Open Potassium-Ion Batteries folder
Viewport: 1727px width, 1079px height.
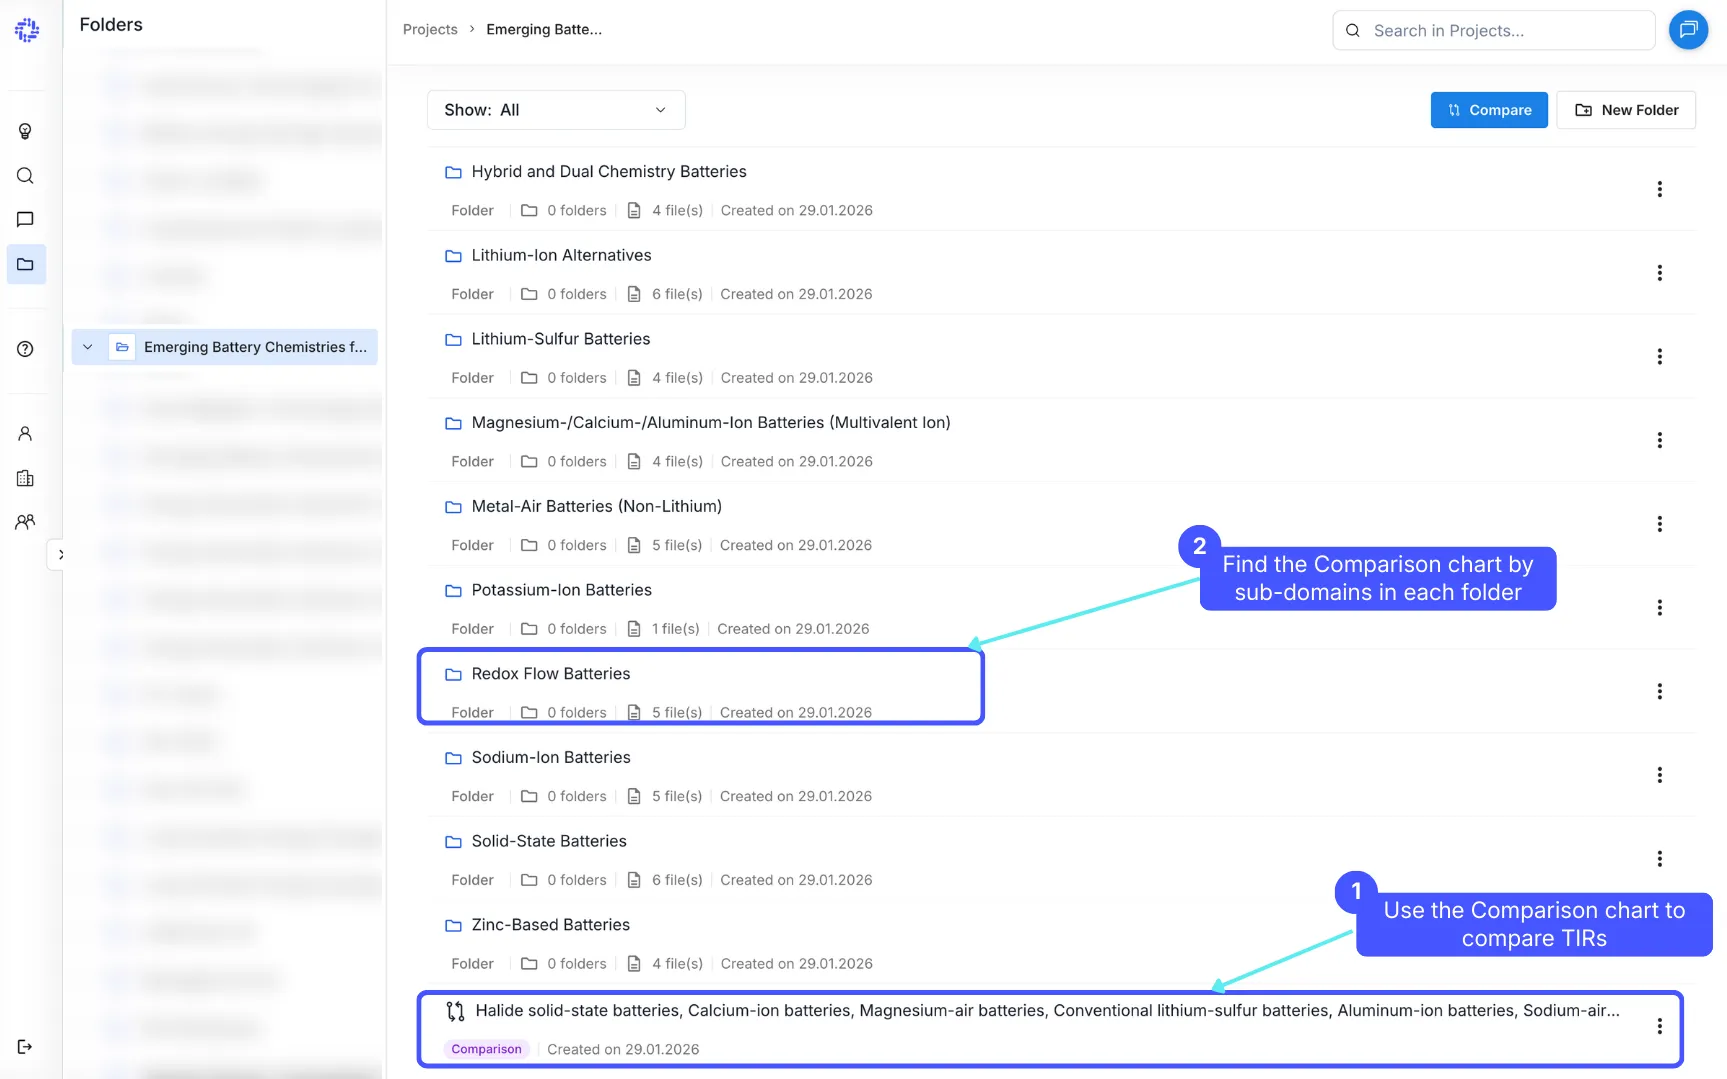[562, 591]
